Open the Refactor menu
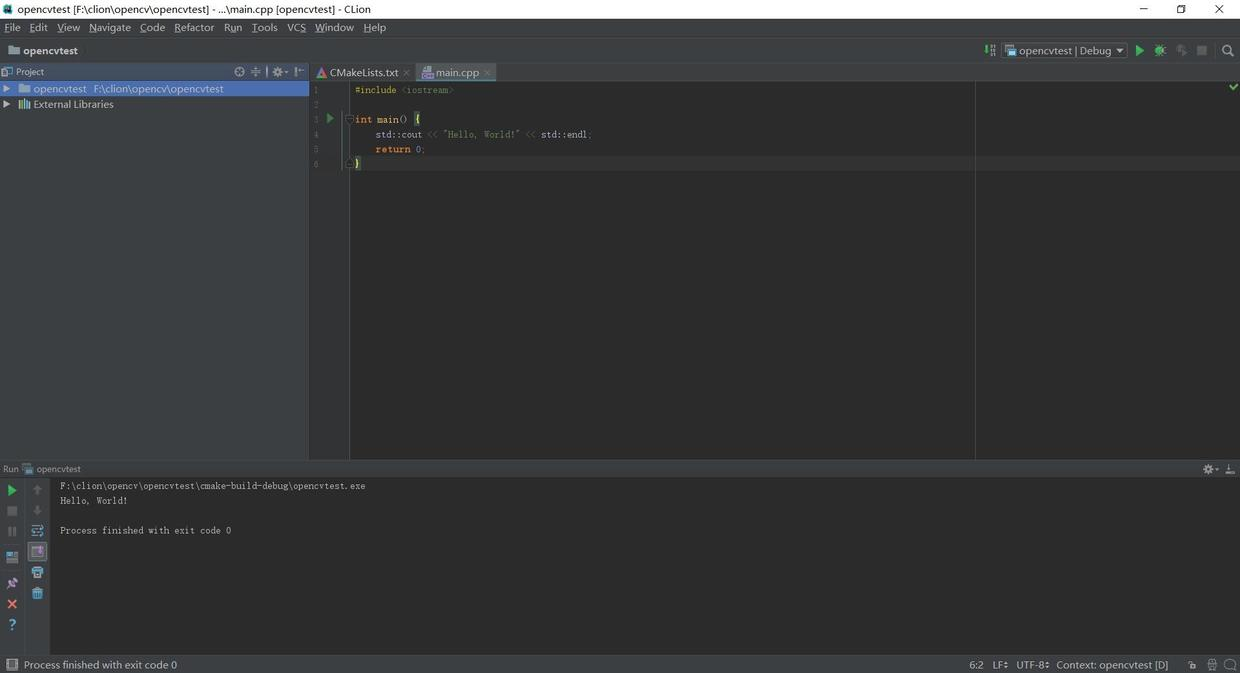Viewport: 1240px width, 673px height. click(x=194, y=28)
